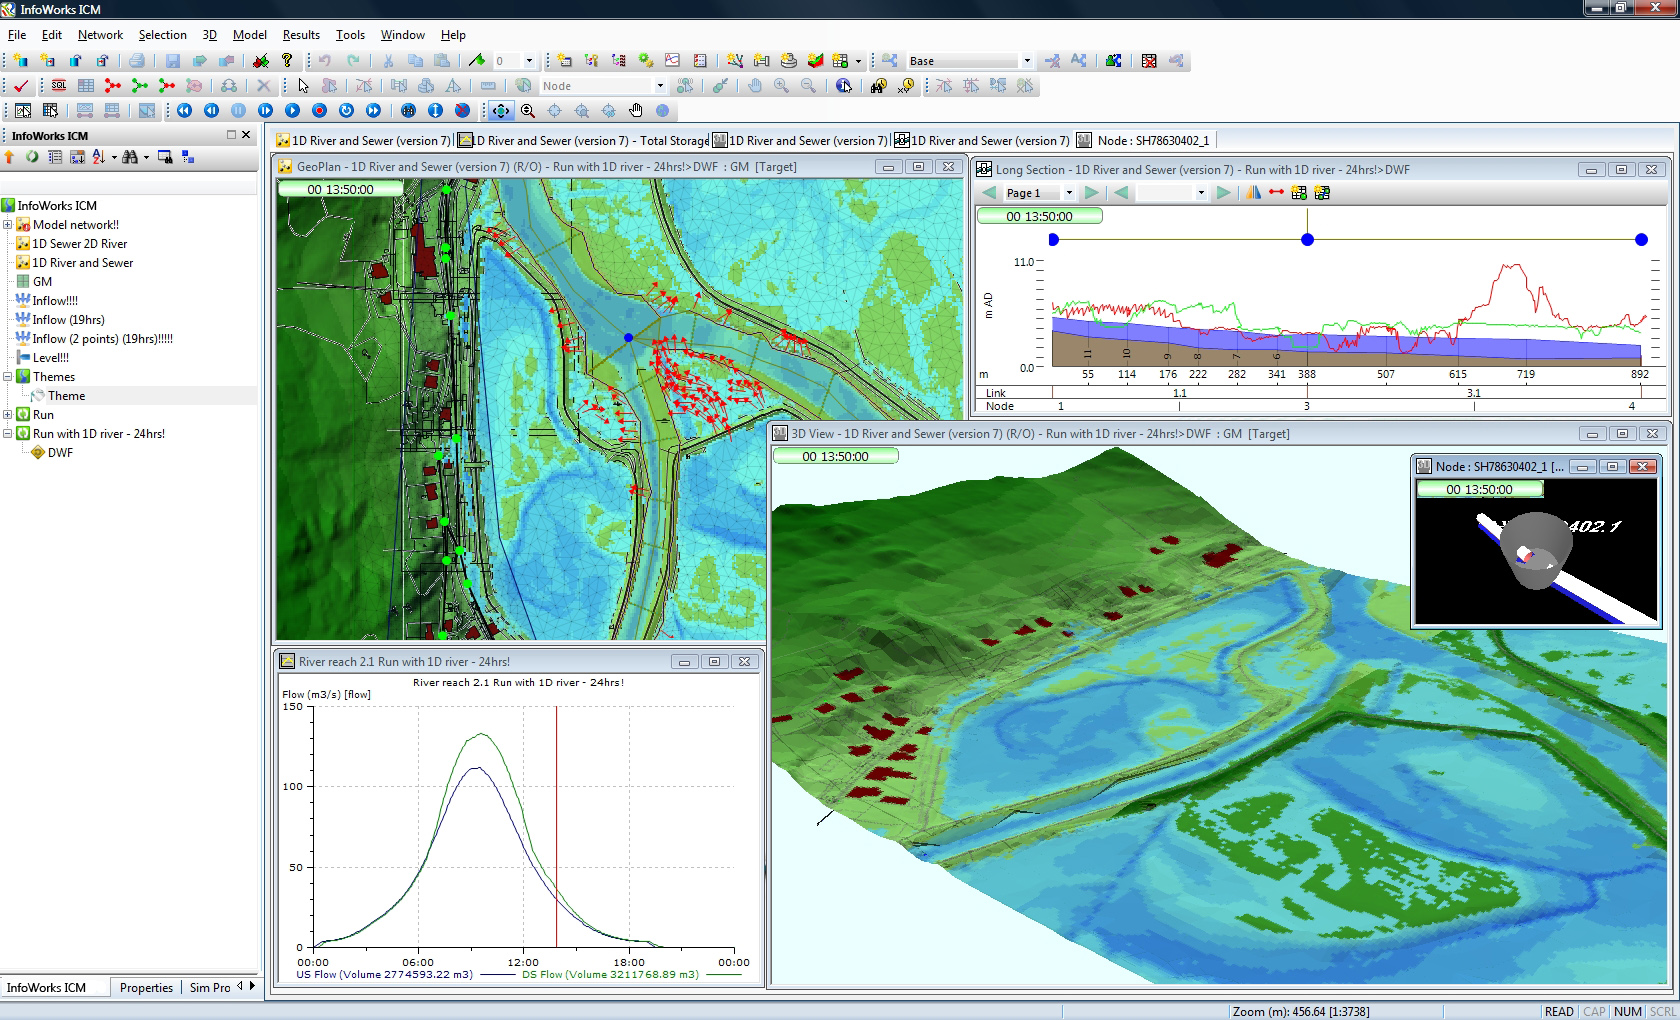
Task: Click the new 3D terrain view icon
Action: point(816,61)
